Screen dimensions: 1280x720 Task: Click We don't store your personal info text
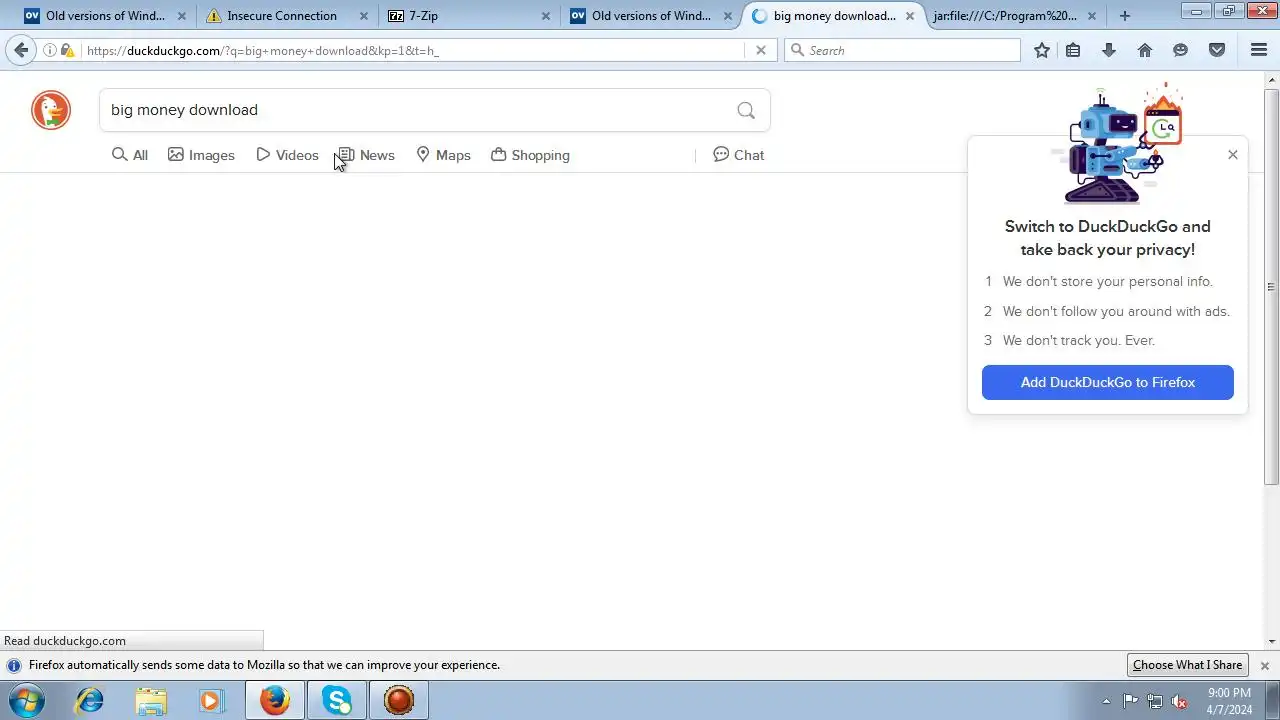tap(1108, 281)
